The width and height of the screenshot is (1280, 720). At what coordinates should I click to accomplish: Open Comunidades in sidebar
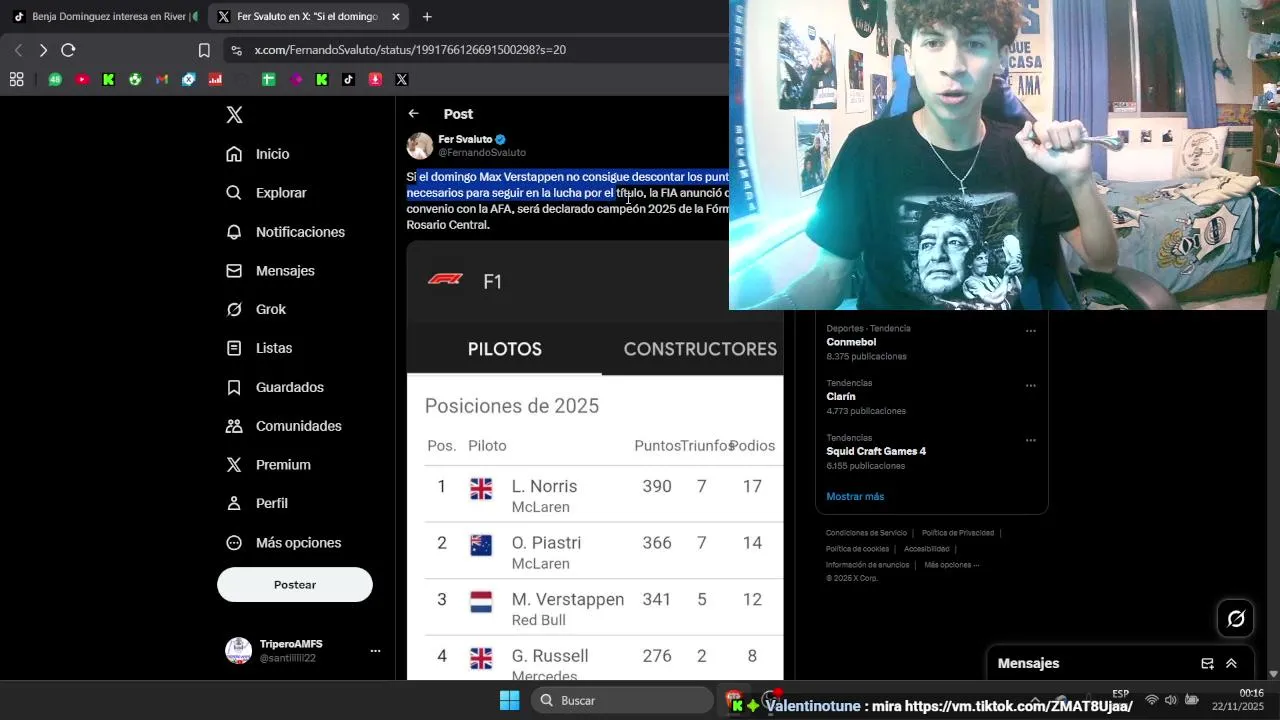(284, 426)
